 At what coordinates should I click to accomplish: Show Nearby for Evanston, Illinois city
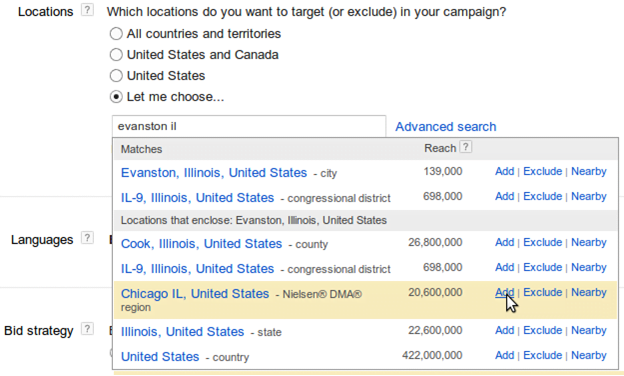tap(589, 171)
